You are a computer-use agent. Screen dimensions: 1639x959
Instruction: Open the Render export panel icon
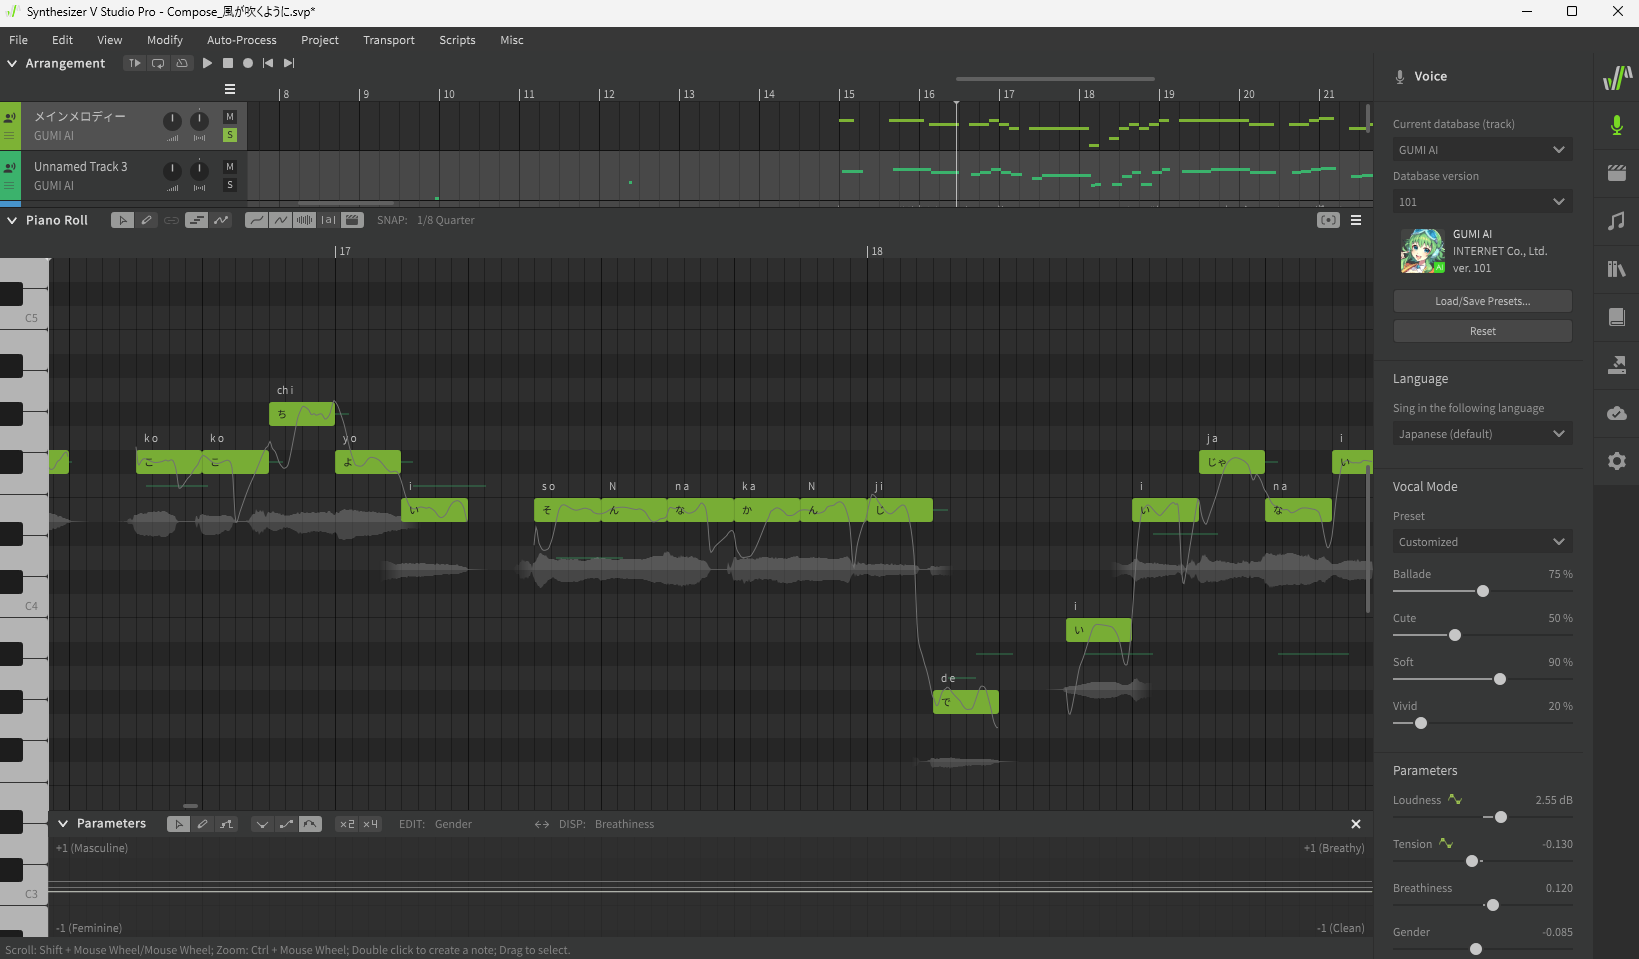(1616, 365)
